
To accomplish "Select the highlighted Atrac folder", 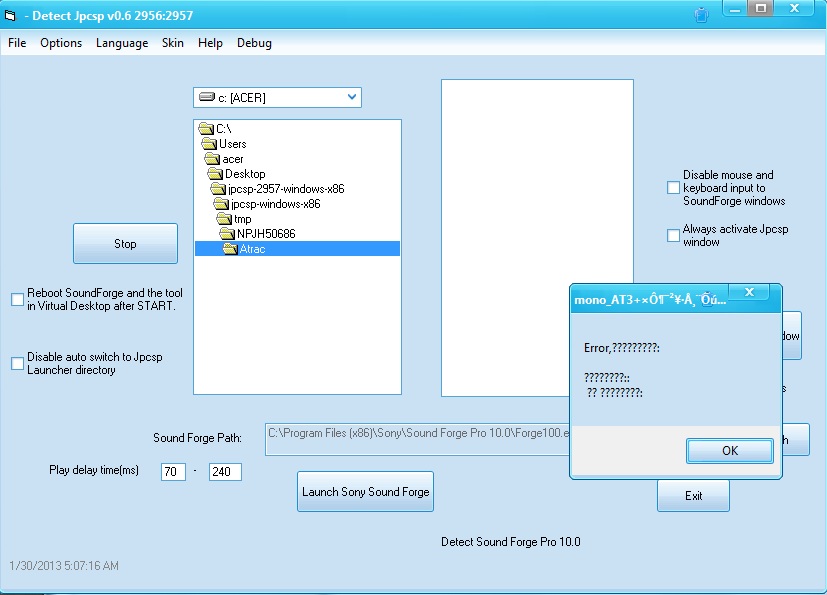I will pyautogui.click(x=297, y=249).
